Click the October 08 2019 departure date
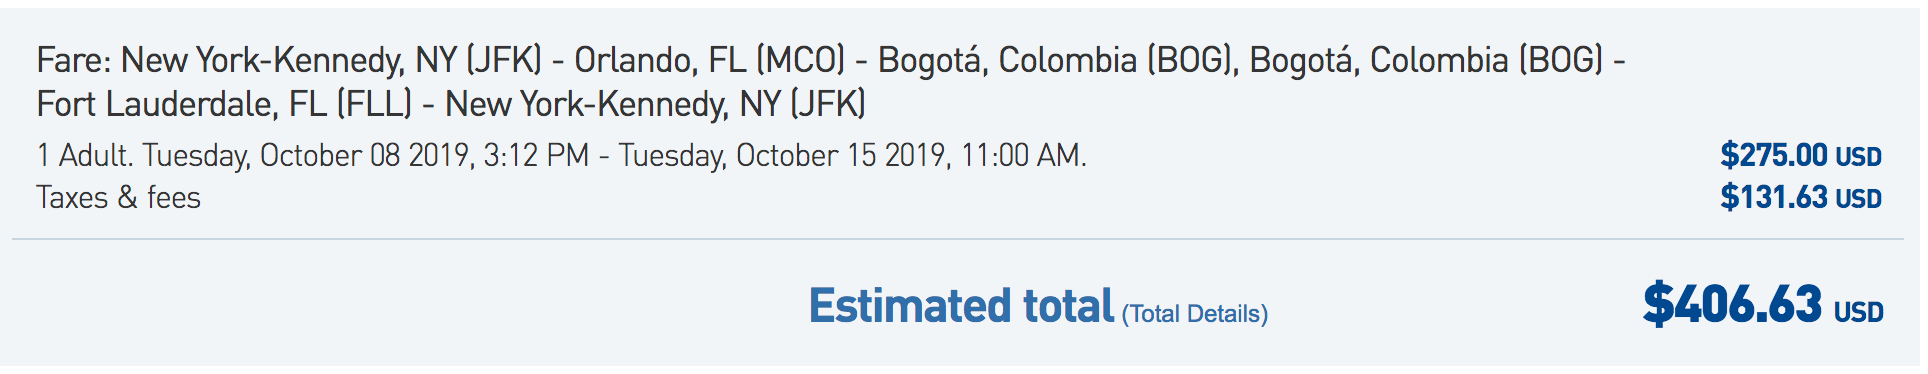The width and height of the screenshot is (1928, 374). (364, 155)
